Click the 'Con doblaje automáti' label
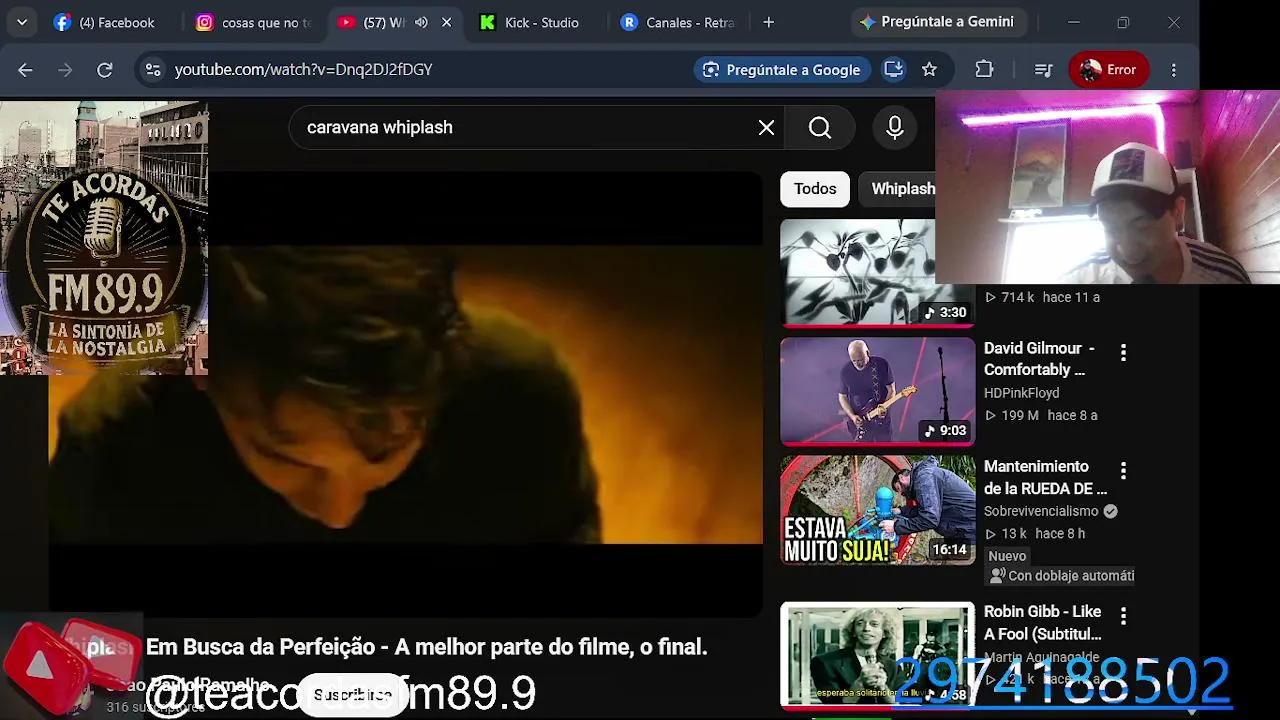 (1061, 576)
